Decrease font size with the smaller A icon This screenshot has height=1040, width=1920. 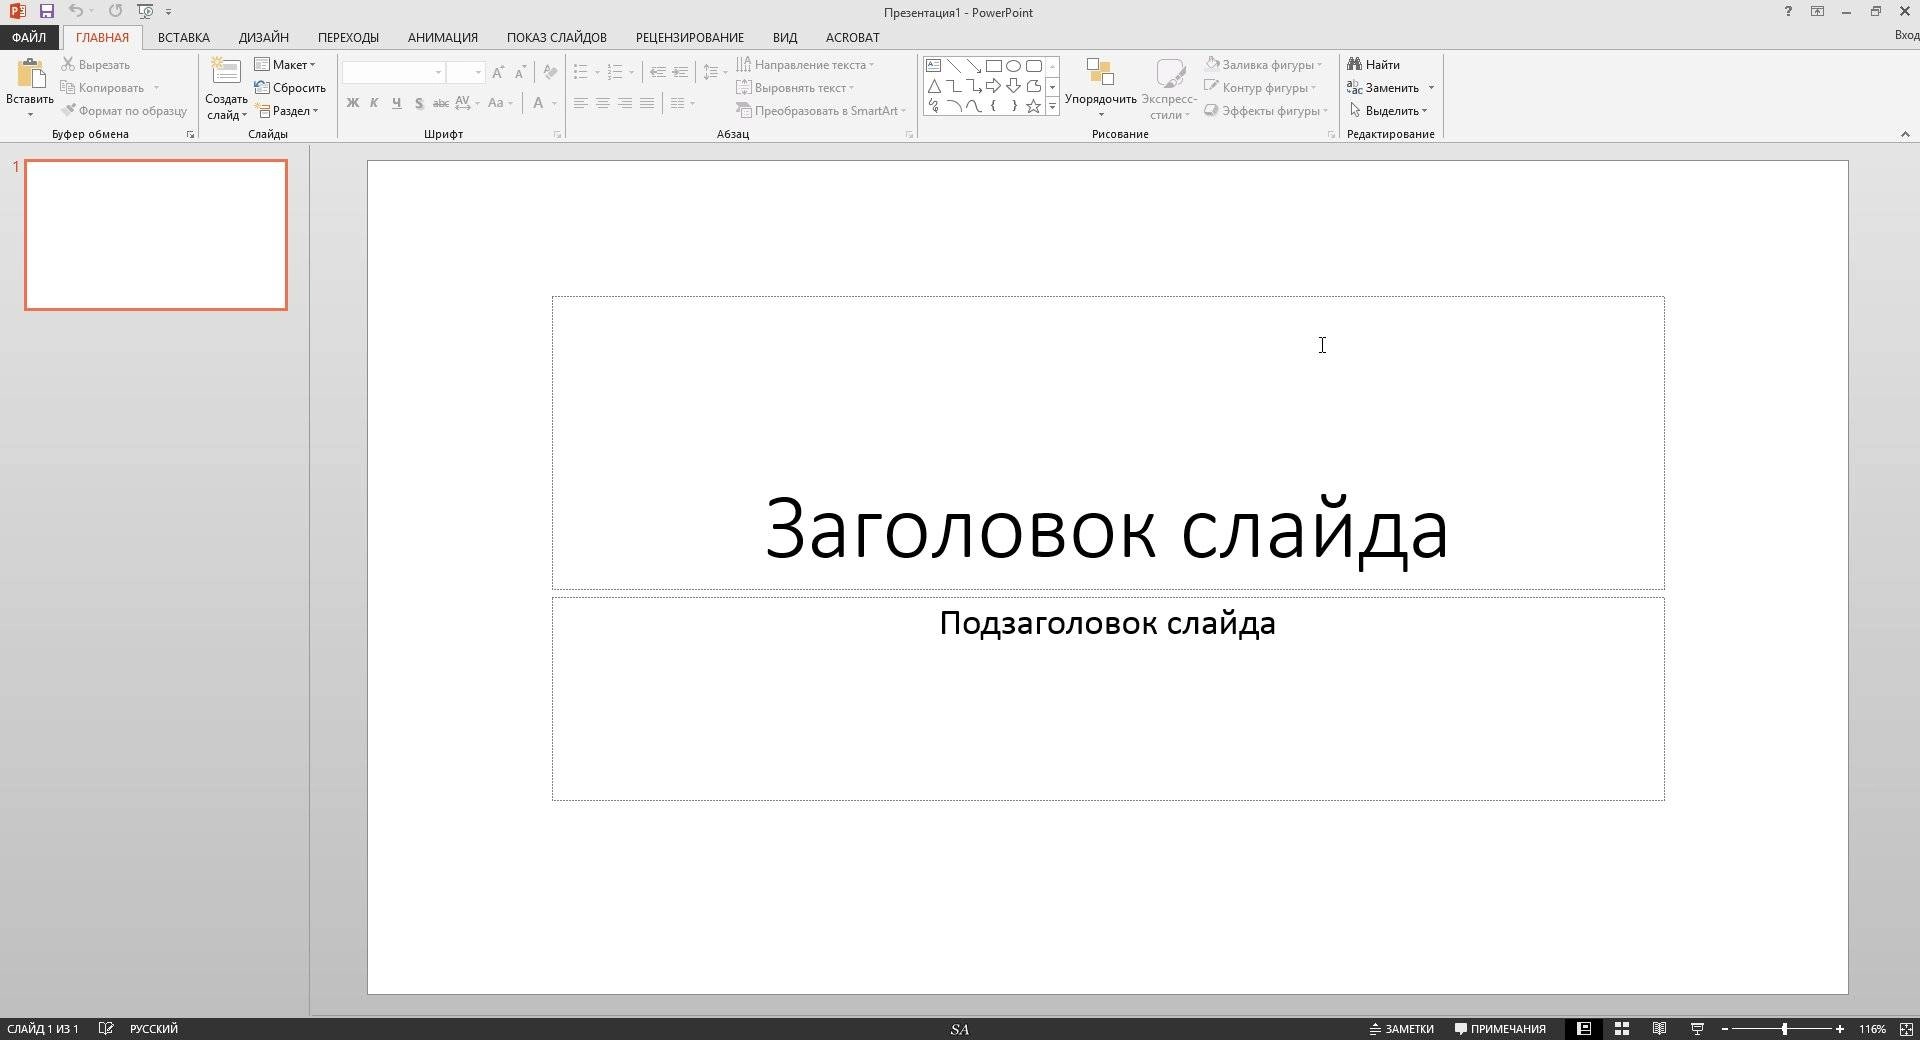[x=520, y=72]
